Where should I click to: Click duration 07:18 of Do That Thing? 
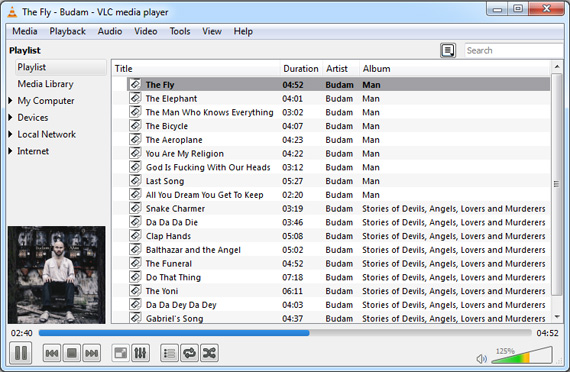pyautogui.click(x=293, y=277)
